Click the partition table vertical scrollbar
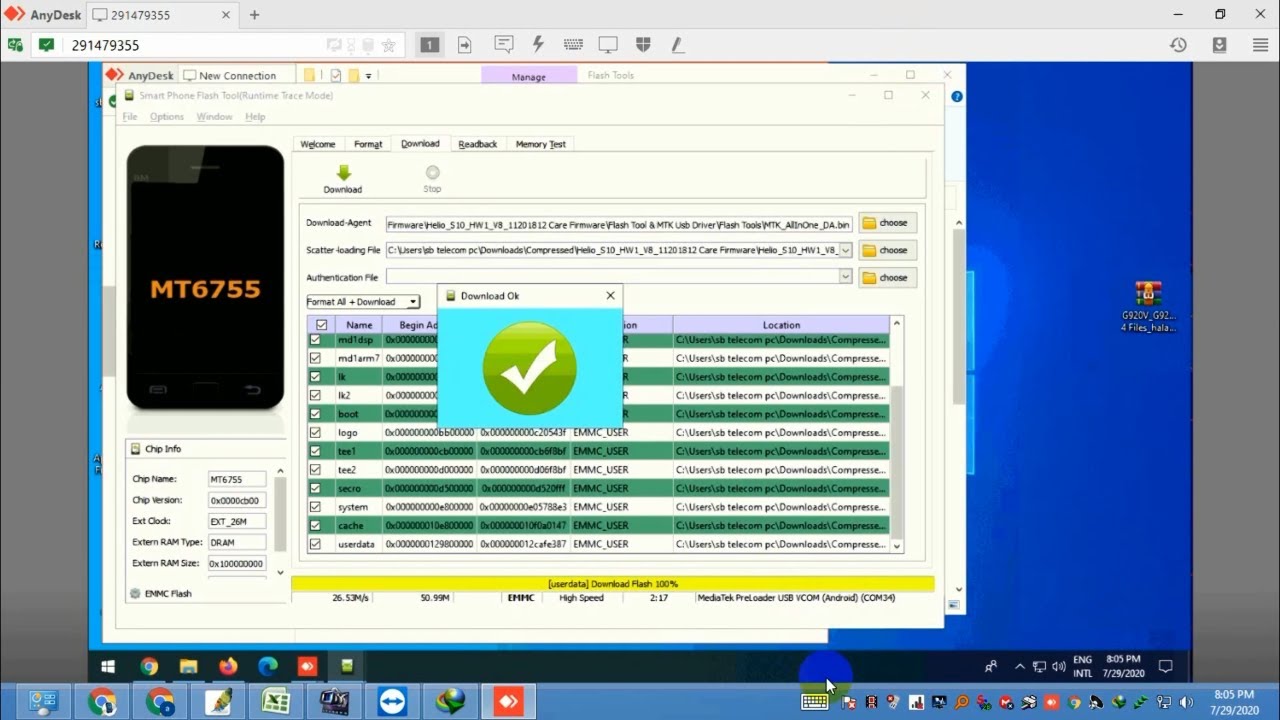The width and height of the screenshot is (1280, 720). [896, 434]
